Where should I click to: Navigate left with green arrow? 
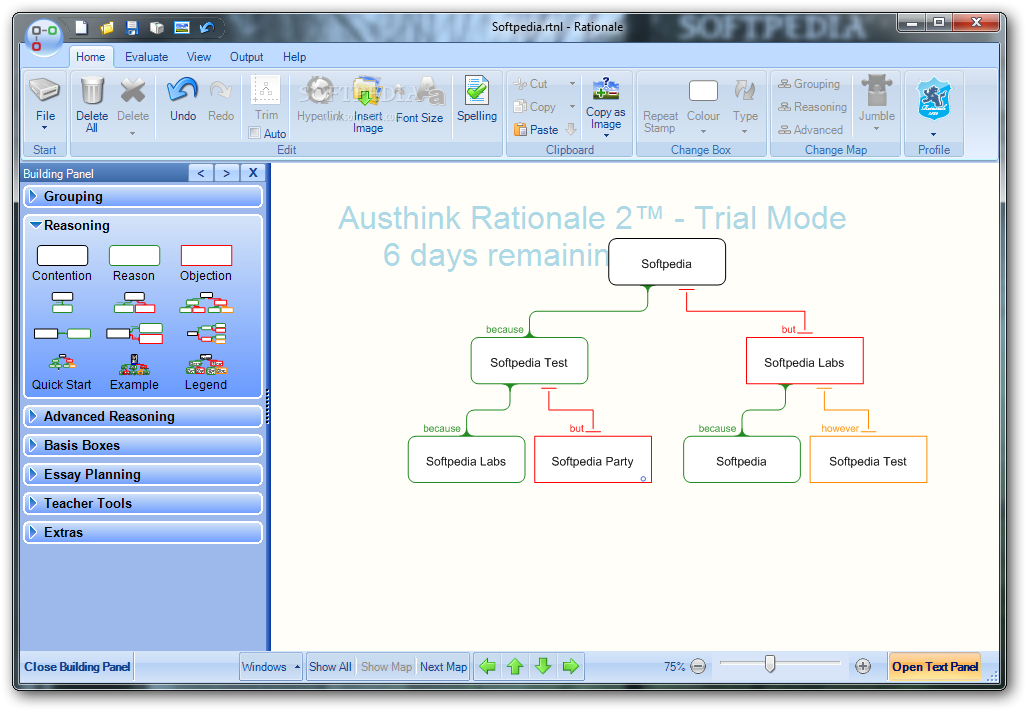coord(487,666)
